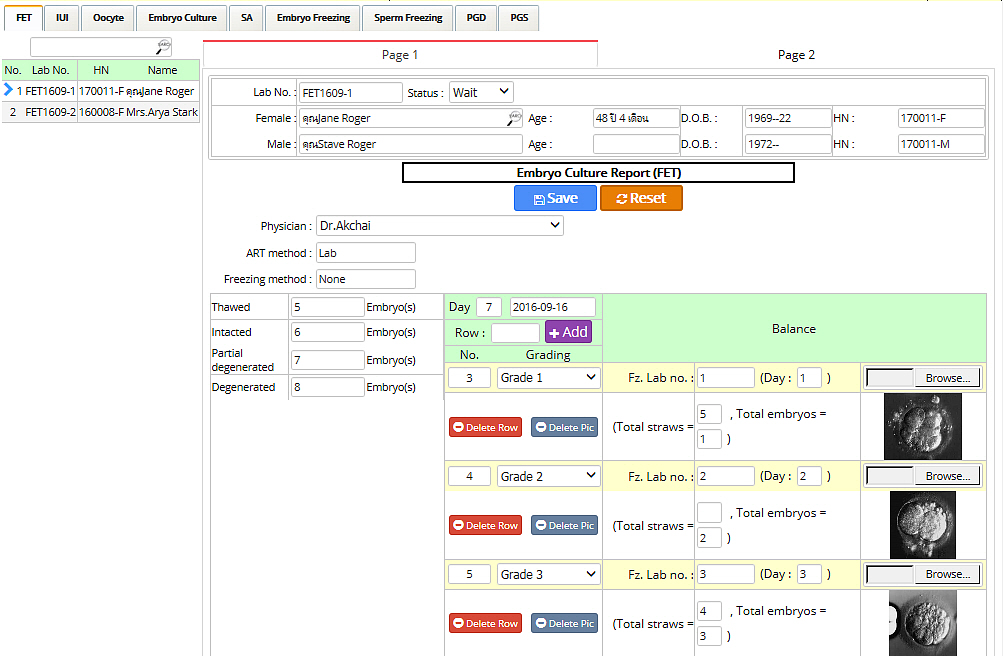Open the PGD tab
This screenshot has height=656, width=1003.
476,18
